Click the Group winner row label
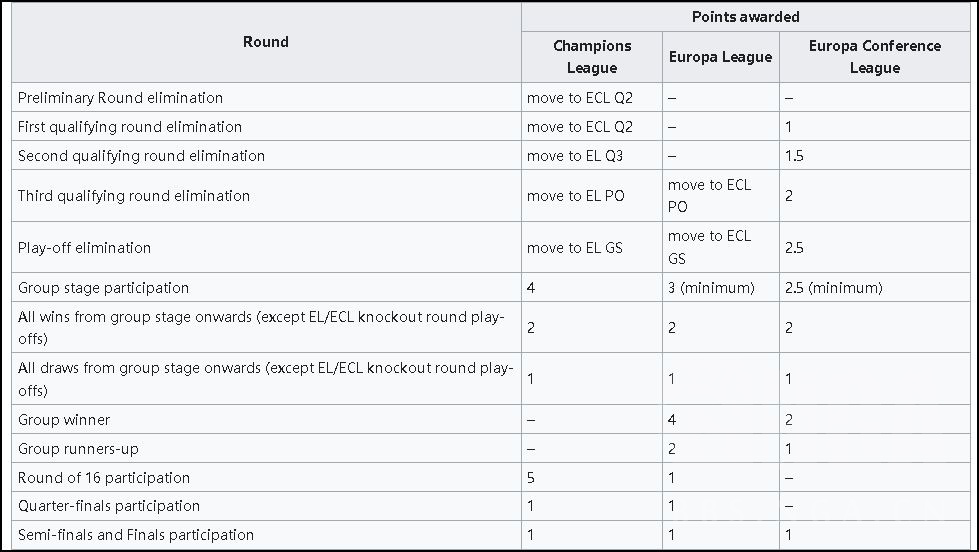Screen dimensions: 979x552 [64, 420]
